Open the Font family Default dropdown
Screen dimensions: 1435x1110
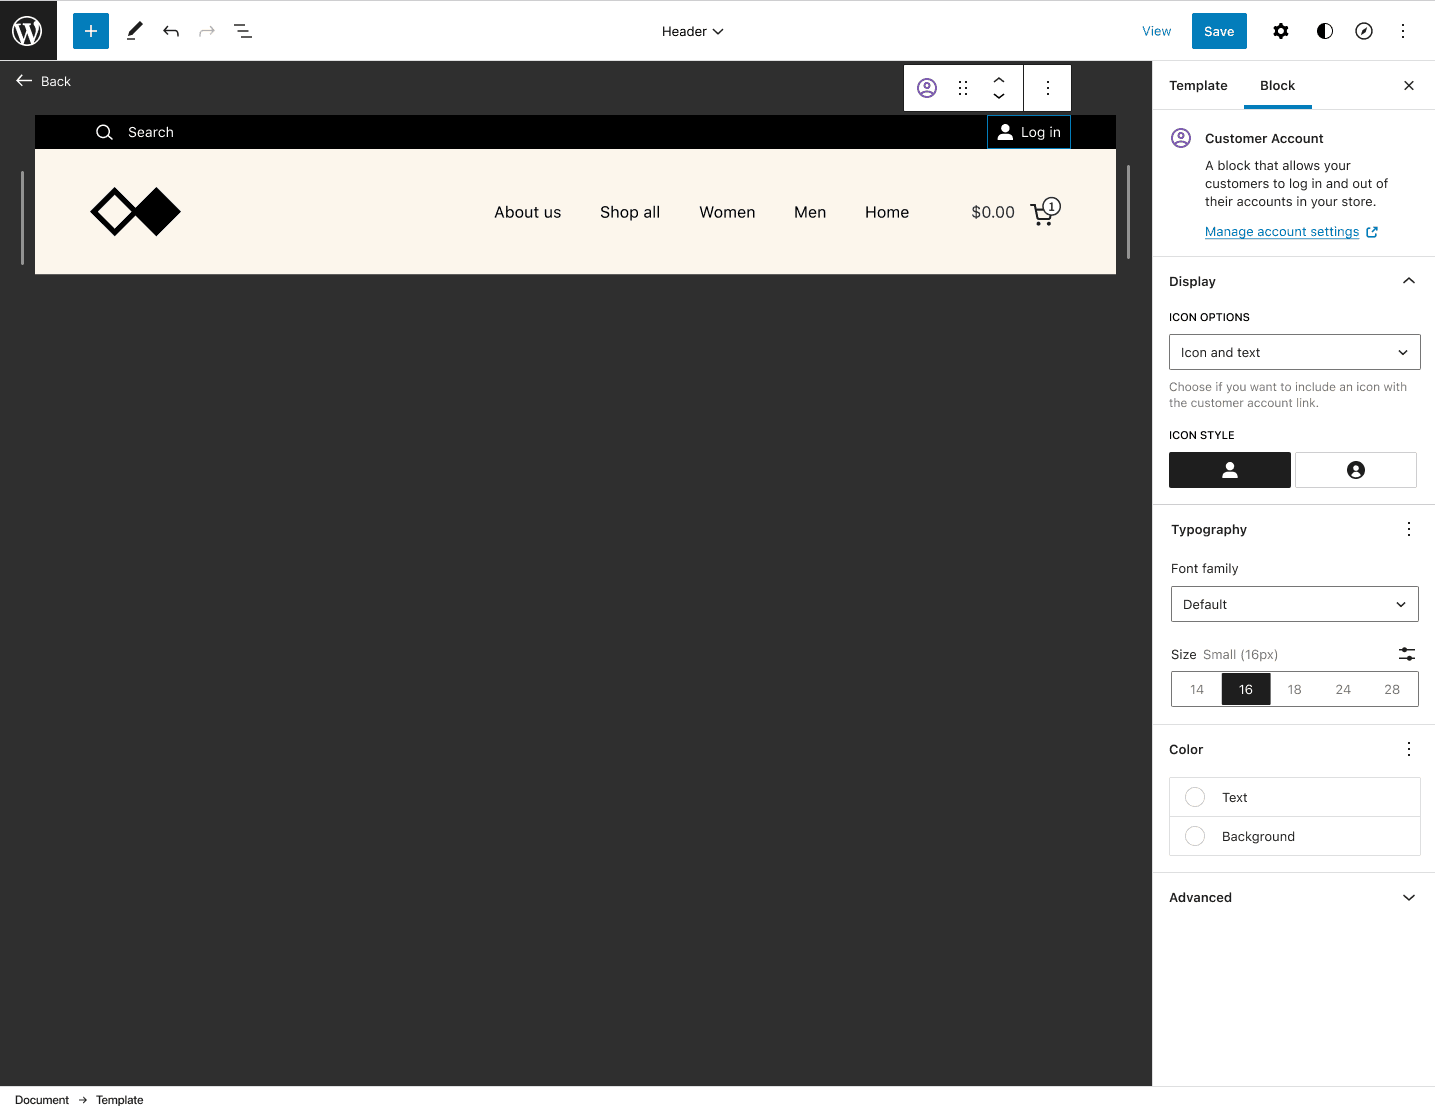tap(1294, 604)
